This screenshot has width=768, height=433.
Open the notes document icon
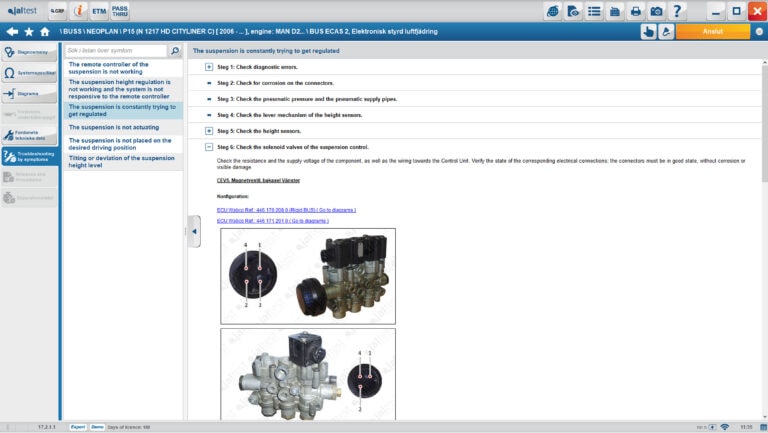coord(615,11)
